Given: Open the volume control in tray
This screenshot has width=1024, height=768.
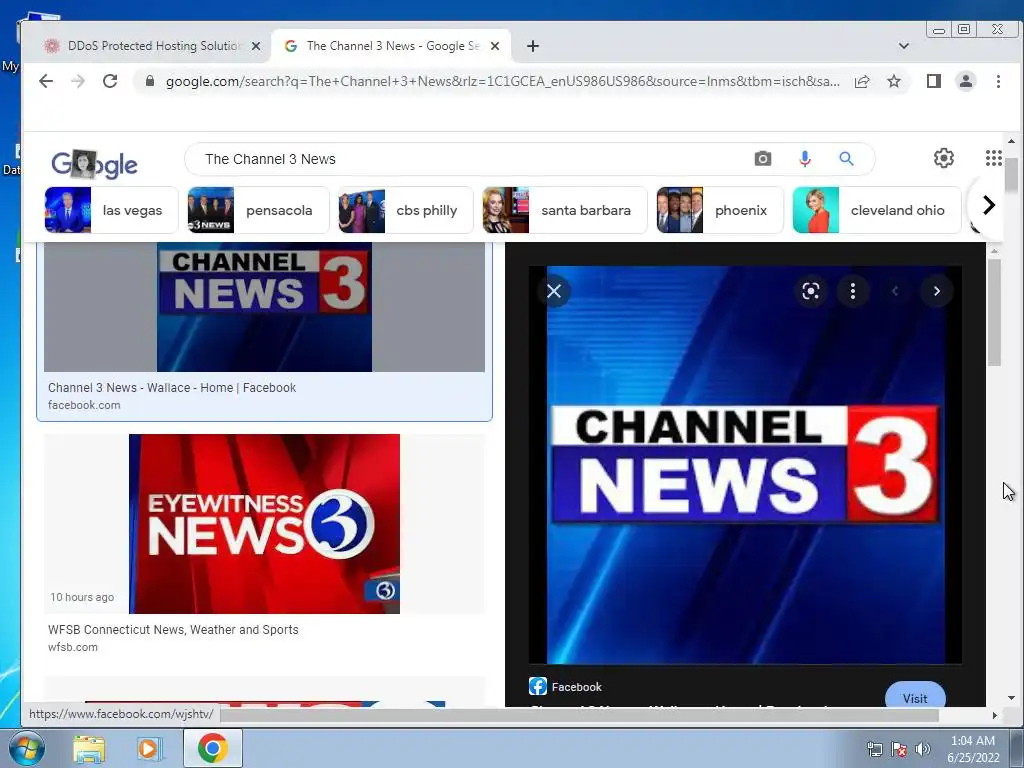Looking at the screenshot, I should 922,749.
